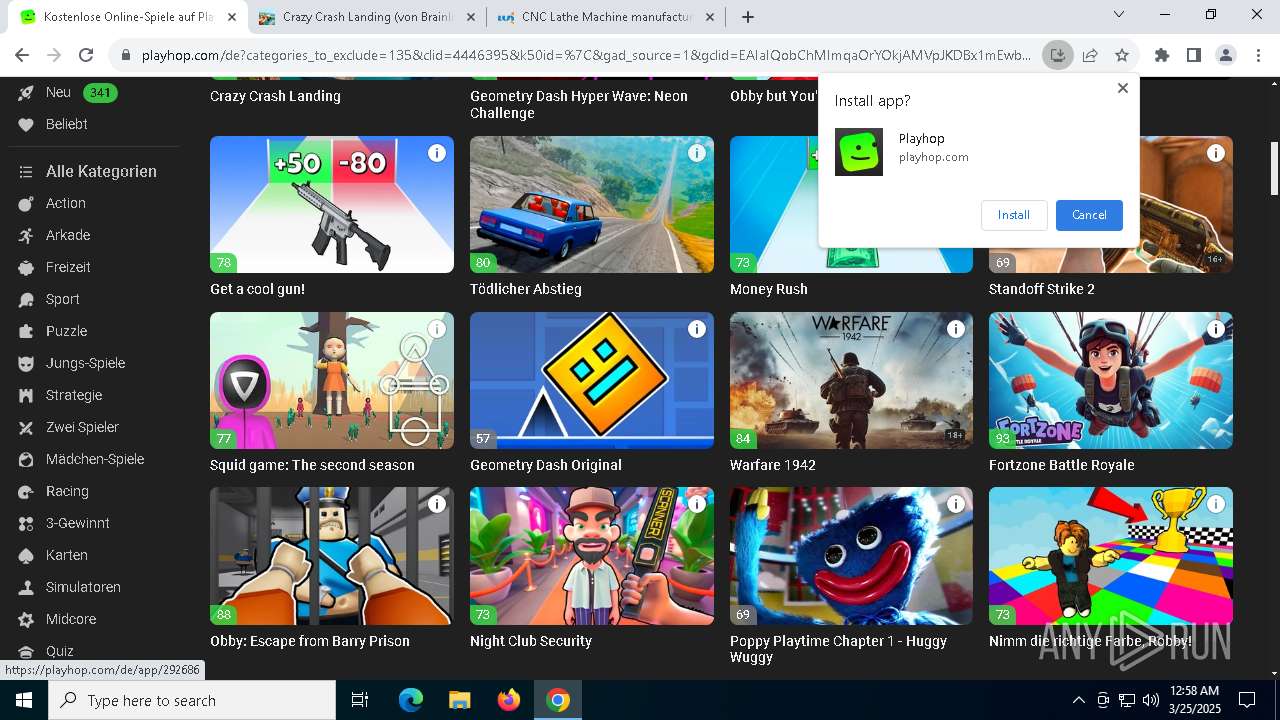Click the page vertical scrollbar
This screenshot has height=720, width=1280.
[x=1274, y=168]
